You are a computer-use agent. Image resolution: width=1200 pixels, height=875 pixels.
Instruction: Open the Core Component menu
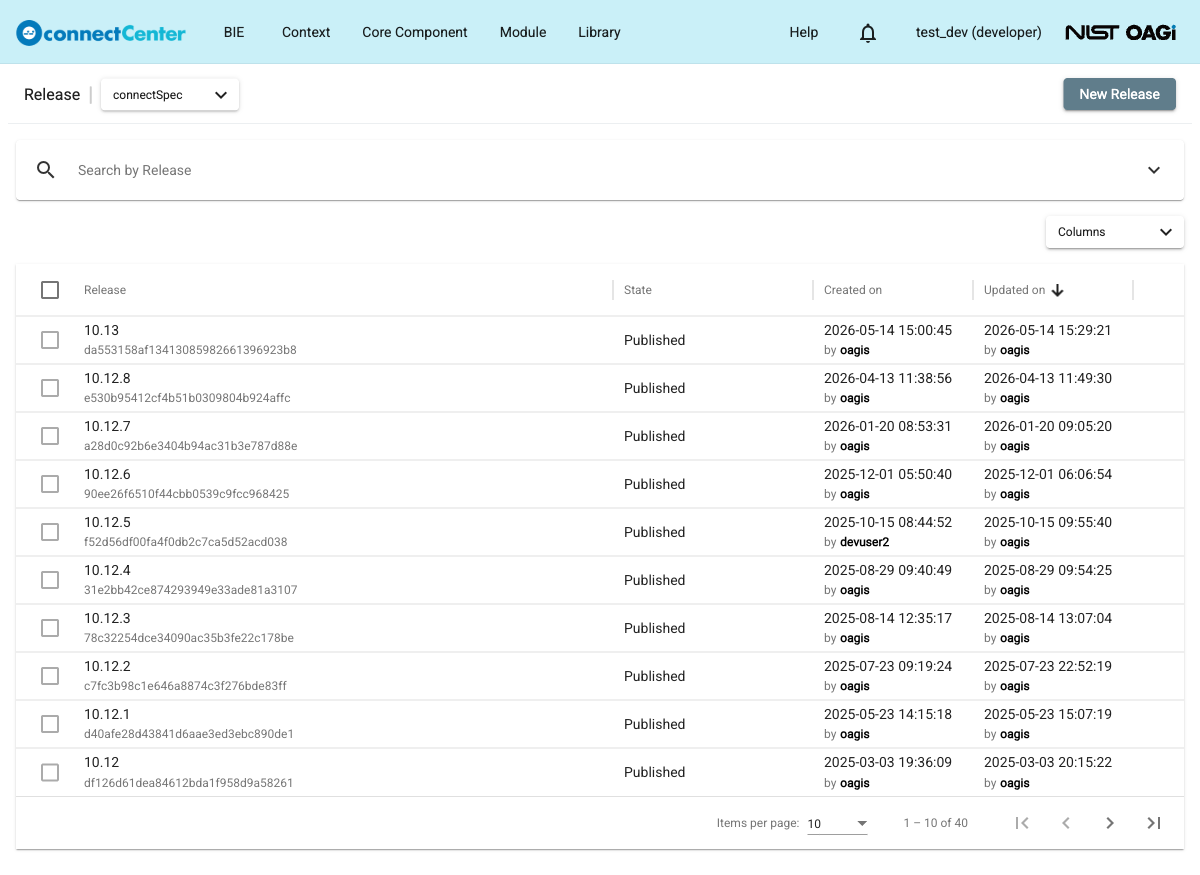pos(415,32)
